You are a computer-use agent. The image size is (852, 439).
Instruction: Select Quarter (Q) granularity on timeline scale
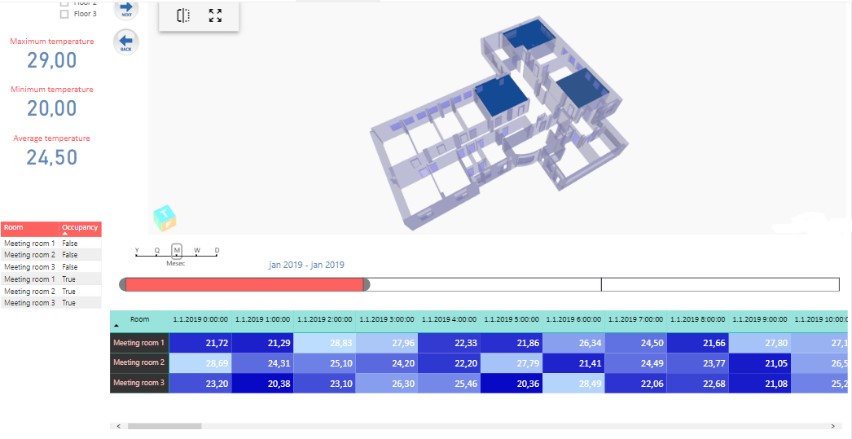click(x=157, y=250)
